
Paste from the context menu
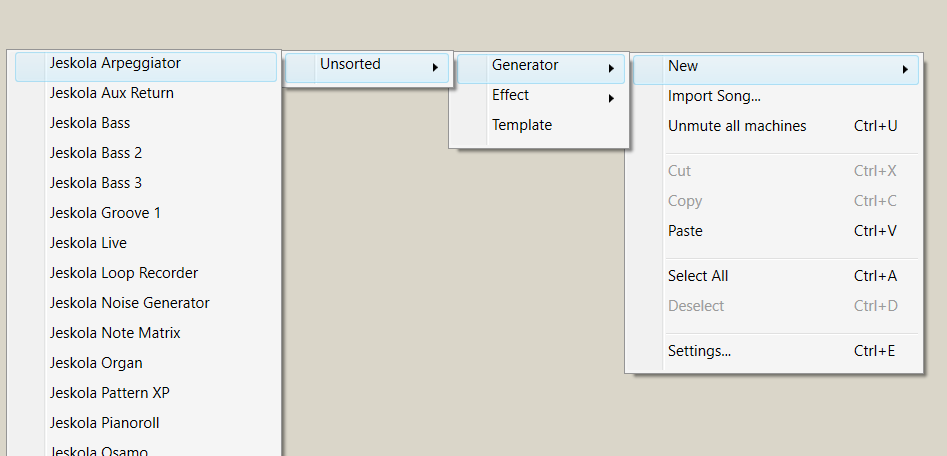coord(686,231)
